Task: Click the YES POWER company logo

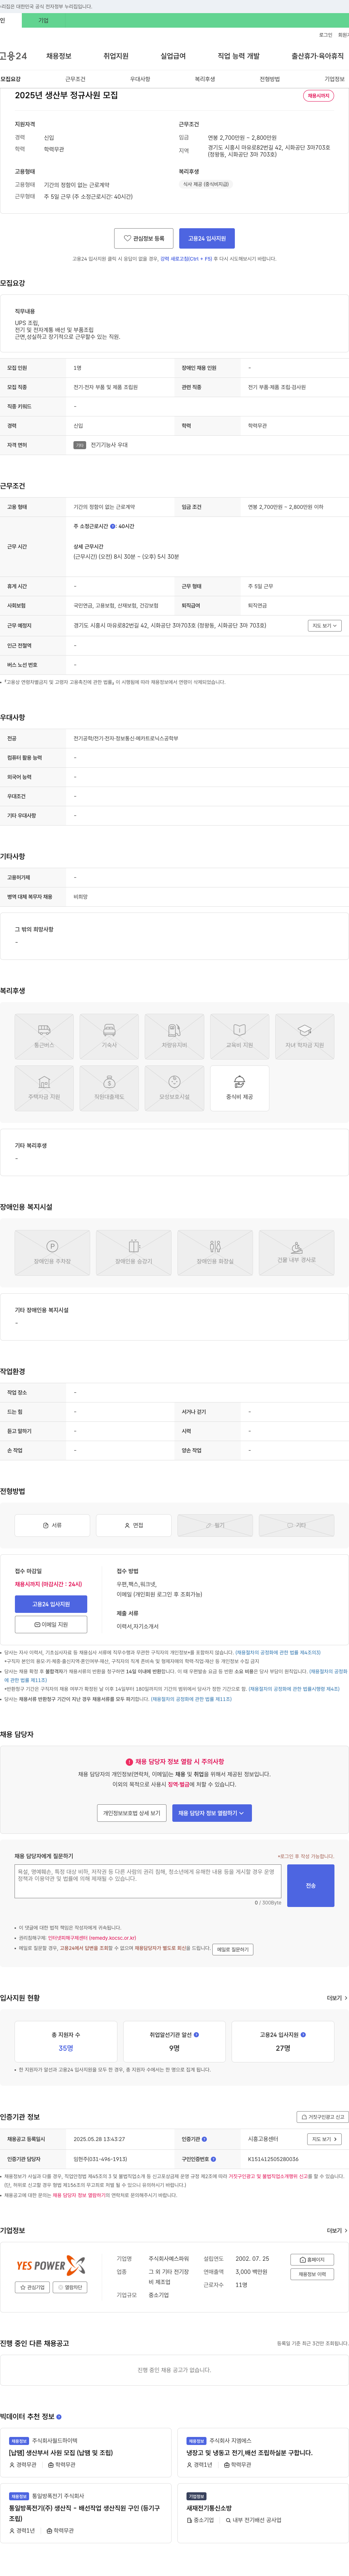Action: click(x=51, y=2265)
